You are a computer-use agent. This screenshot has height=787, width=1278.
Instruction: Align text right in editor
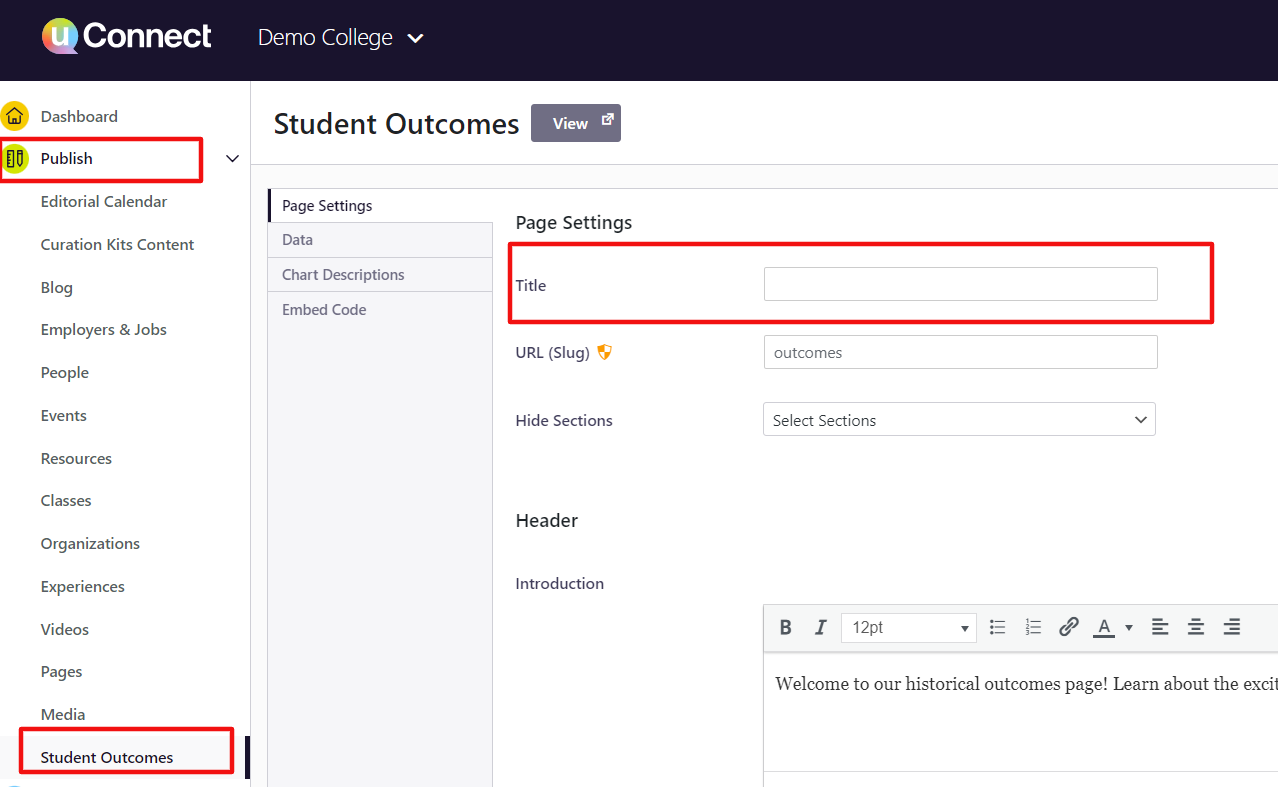[x=1232, y=627]
